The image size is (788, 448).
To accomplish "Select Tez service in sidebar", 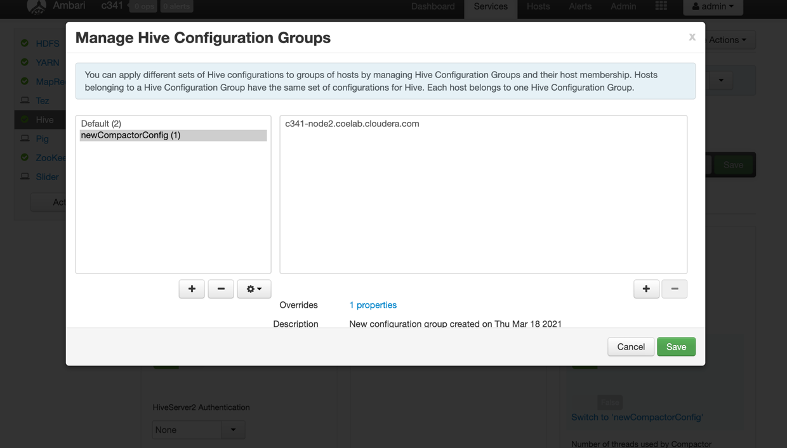I will [42, 101].
